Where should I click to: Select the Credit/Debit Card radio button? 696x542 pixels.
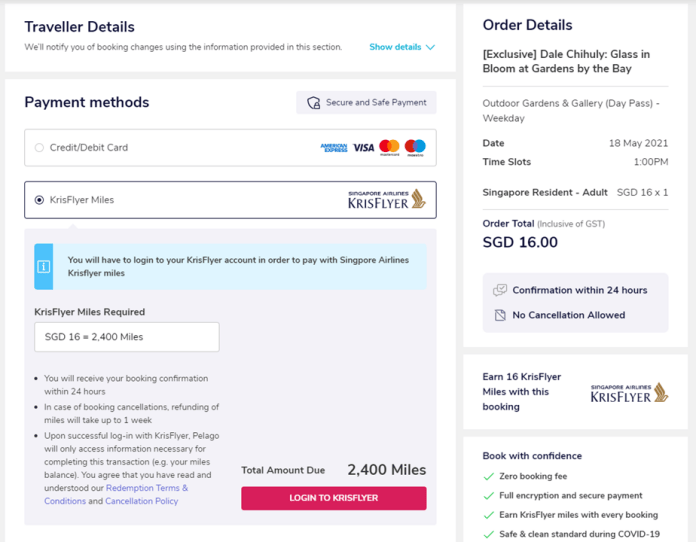click(40, 148)
